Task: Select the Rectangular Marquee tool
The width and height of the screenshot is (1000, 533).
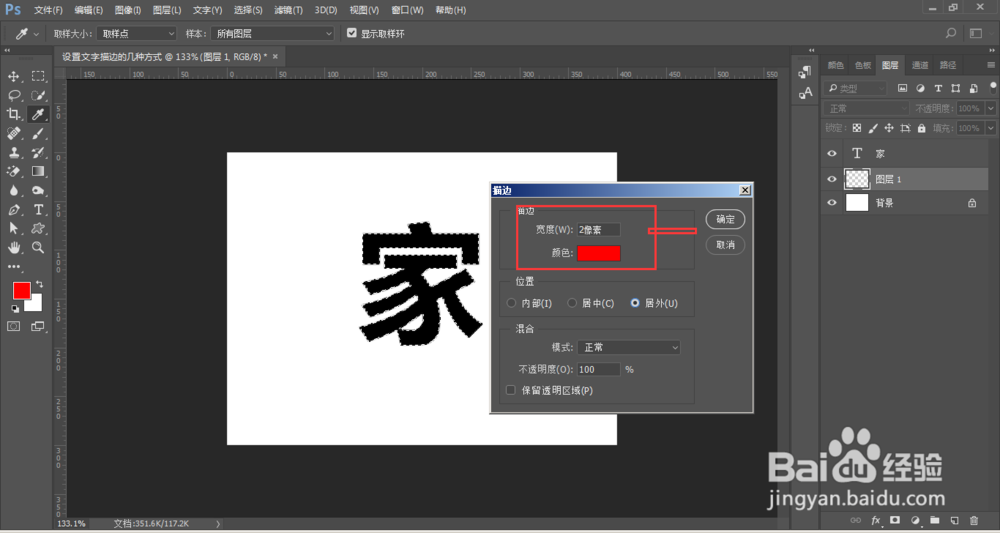Action: 38,77
